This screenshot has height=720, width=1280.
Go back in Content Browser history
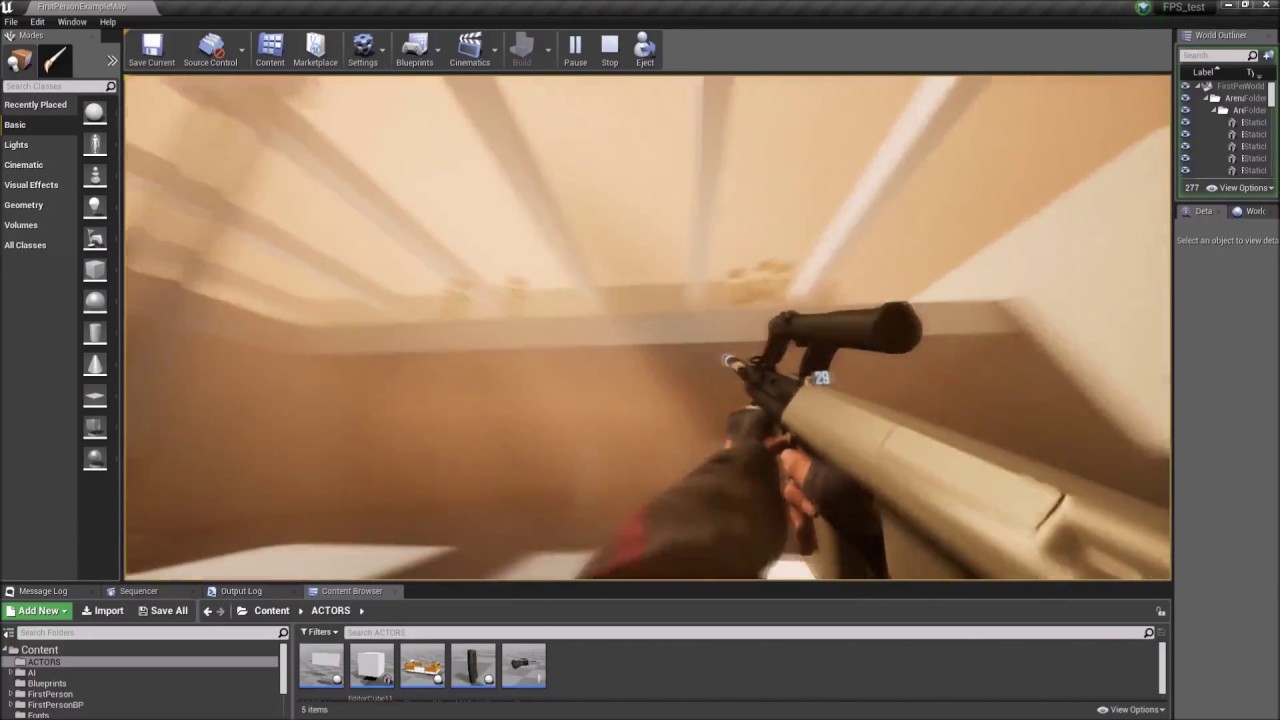[x=207, y=611]
